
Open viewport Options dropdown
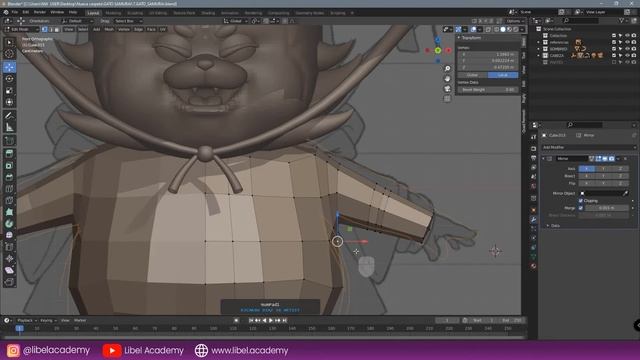coord(515,21)
